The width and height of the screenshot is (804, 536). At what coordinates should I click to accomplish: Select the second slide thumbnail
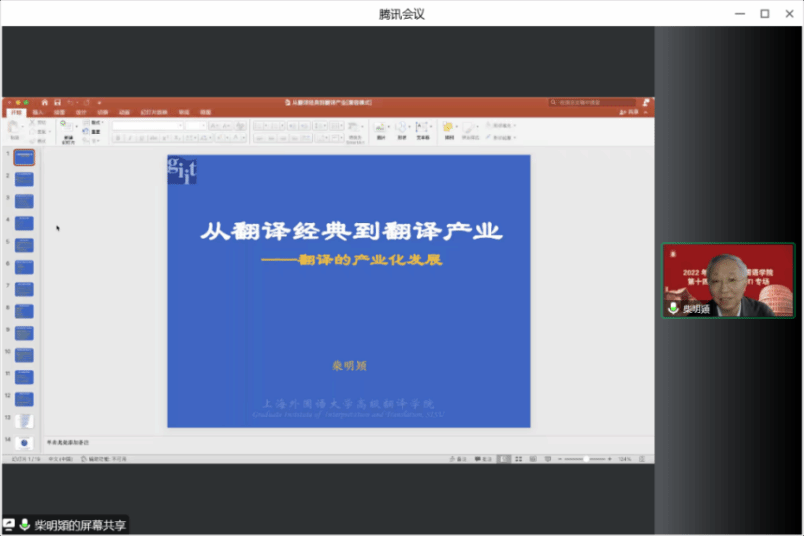click(x=24, y=179)
